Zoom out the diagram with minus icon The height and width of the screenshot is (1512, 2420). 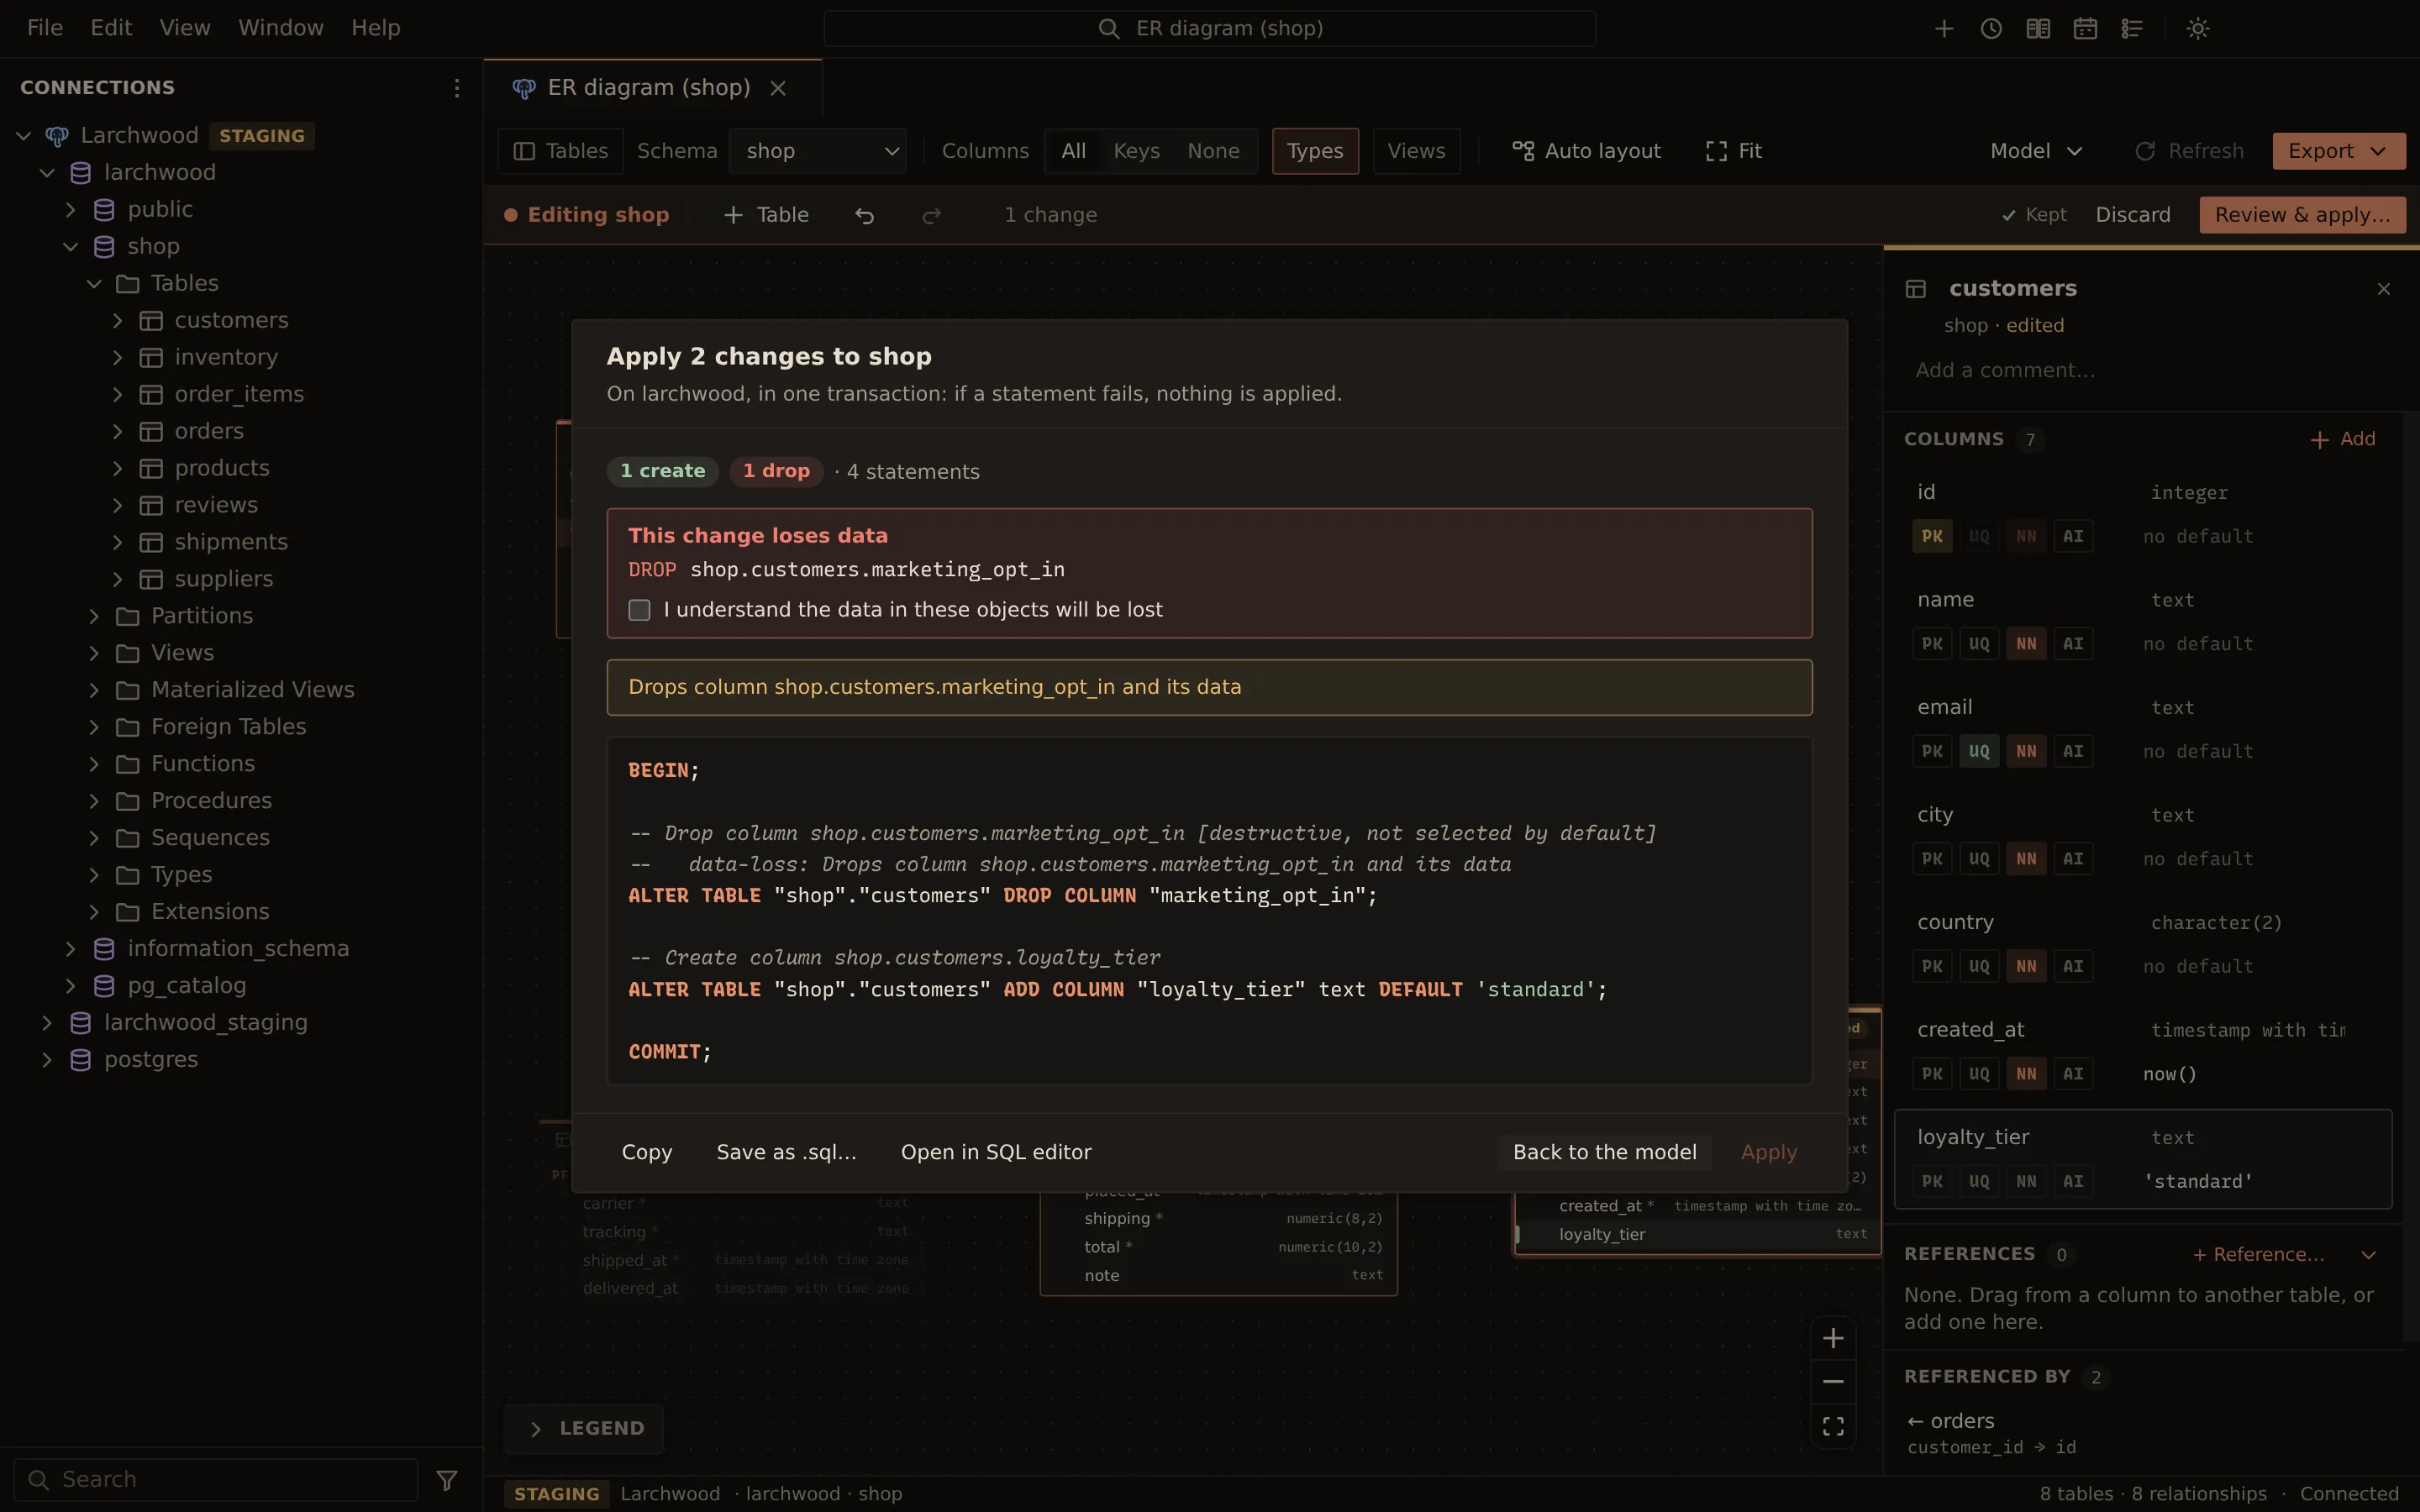tap(1833, 1382)
